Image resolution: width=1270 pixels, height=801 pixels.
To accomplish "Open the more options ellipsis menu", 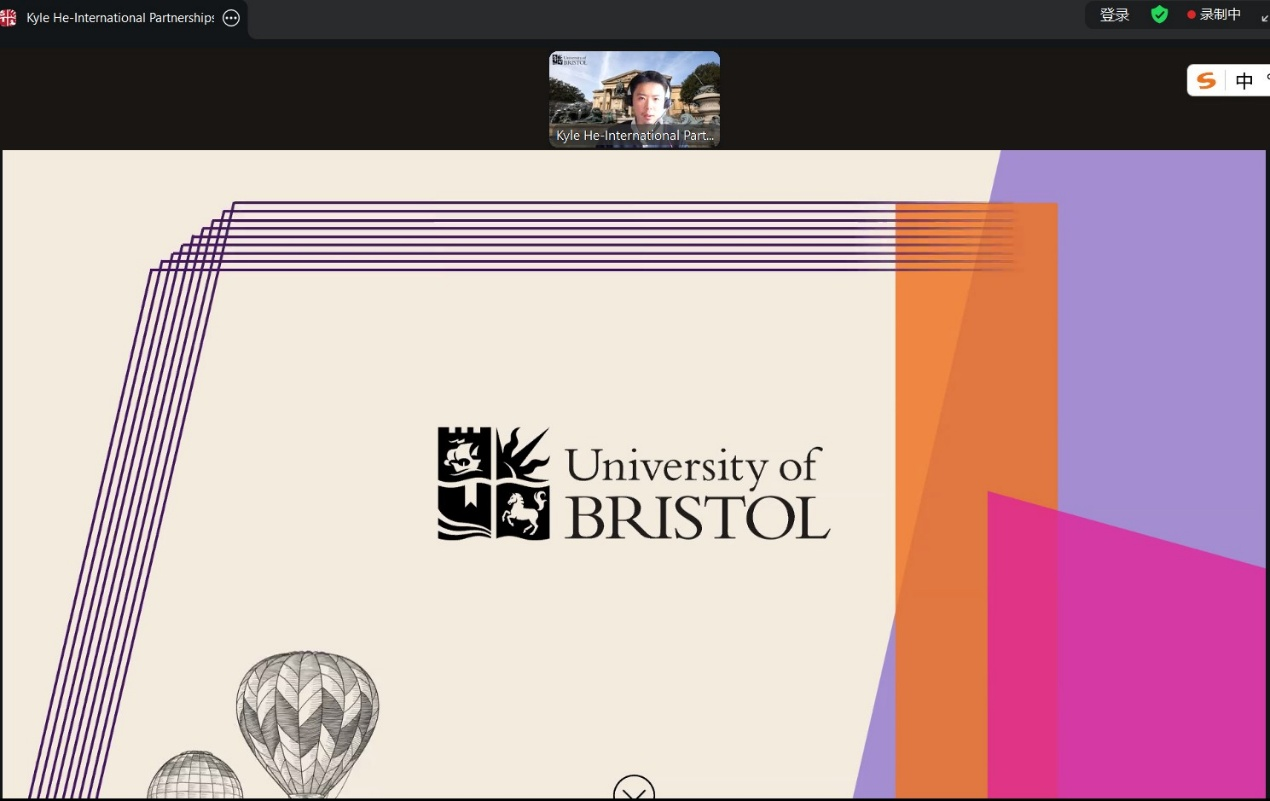I will click(x=231, y=18).
